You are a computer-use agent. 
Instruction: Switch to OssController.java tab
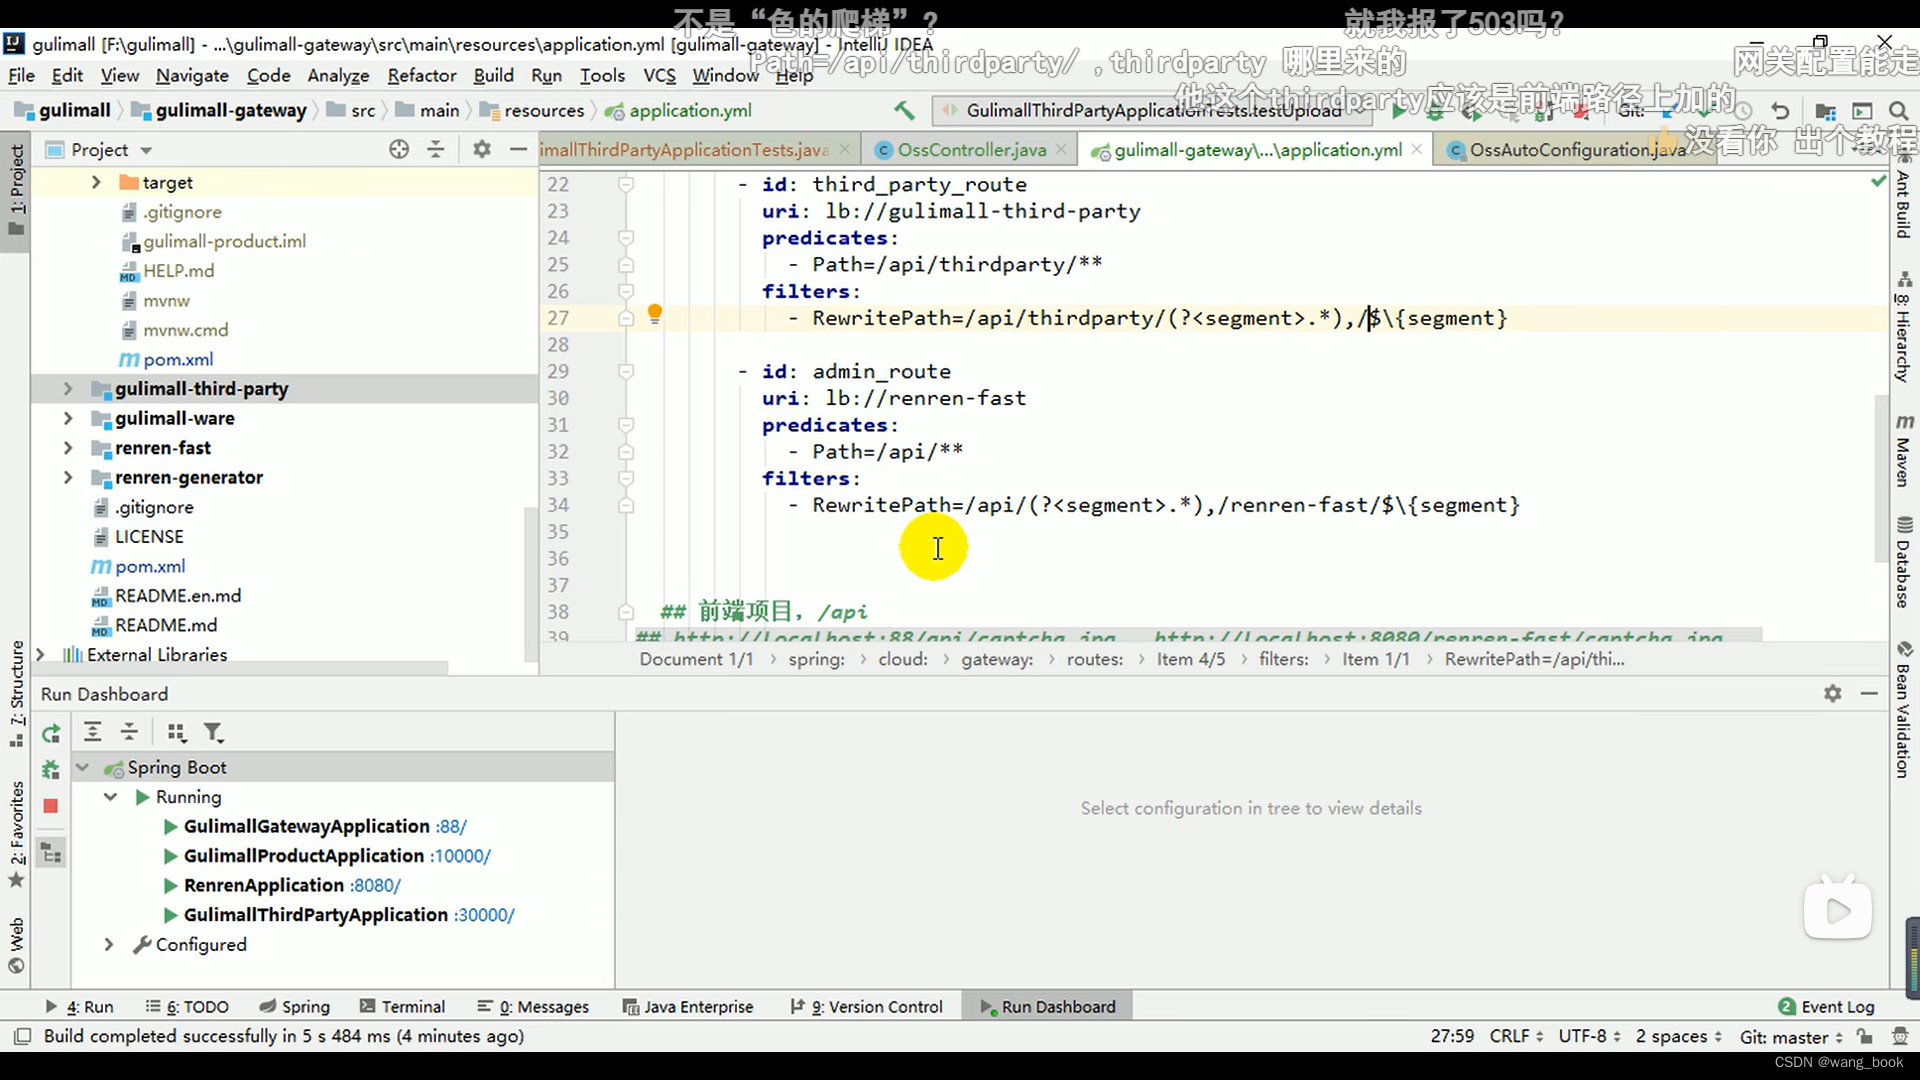pyautogui.click(x=971, y=150)
